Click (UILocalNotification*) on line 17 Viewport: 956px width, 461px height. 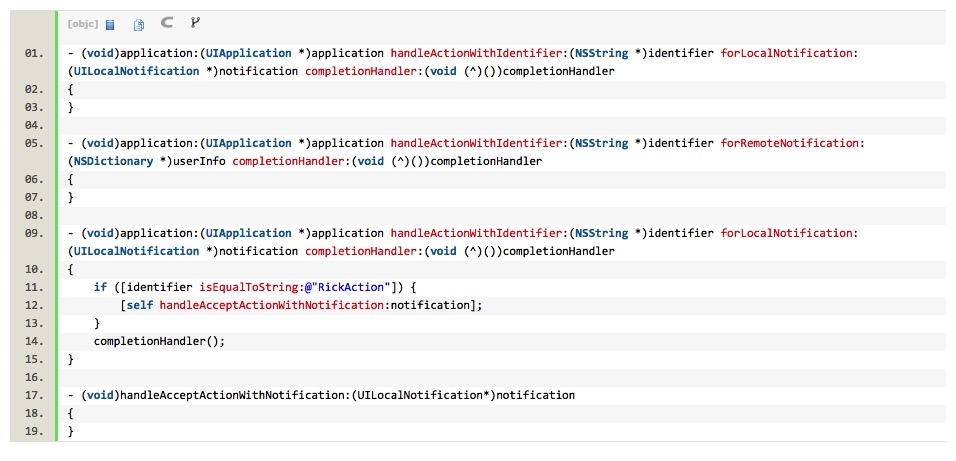tap(423, 395)
